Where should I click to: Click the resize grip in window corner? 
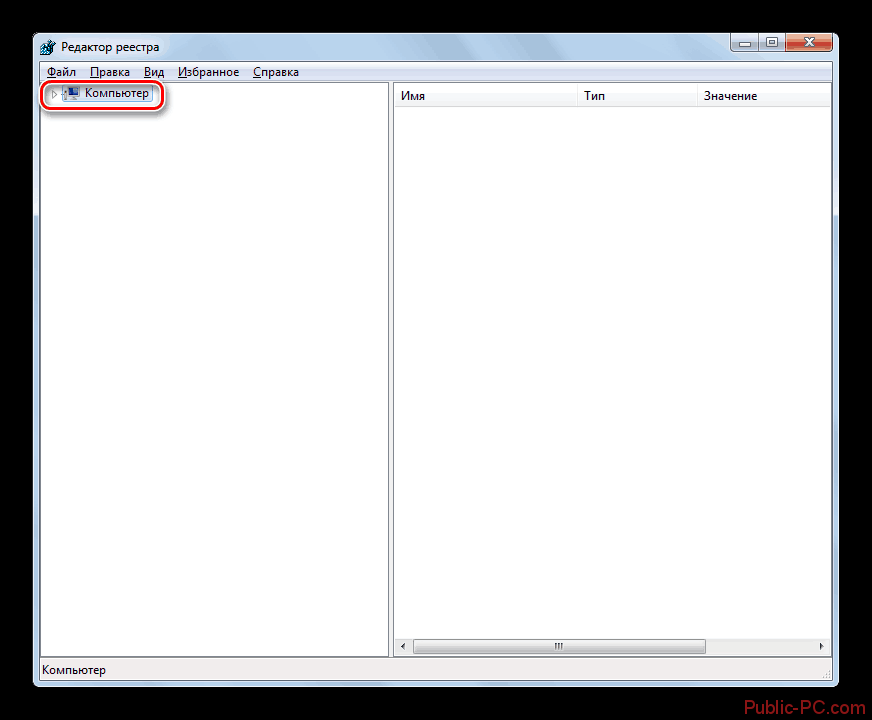pyautogui.click(x=826, y=675)
